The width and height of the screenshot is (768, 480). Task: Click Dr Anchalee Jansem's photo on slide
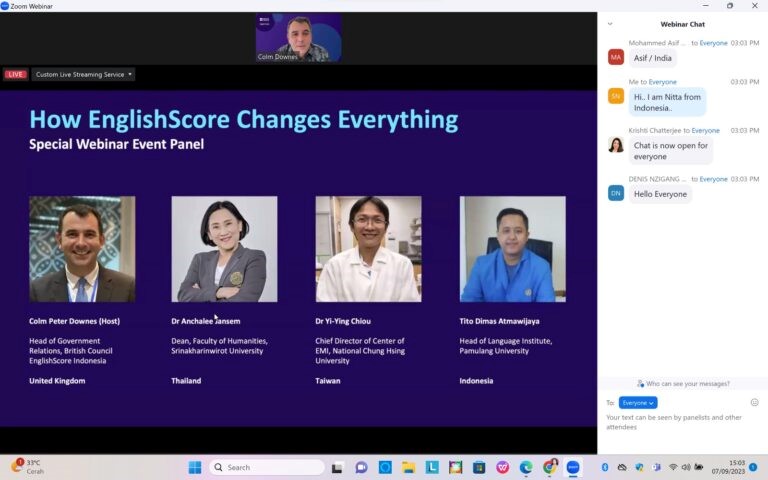tap(224, 249)
